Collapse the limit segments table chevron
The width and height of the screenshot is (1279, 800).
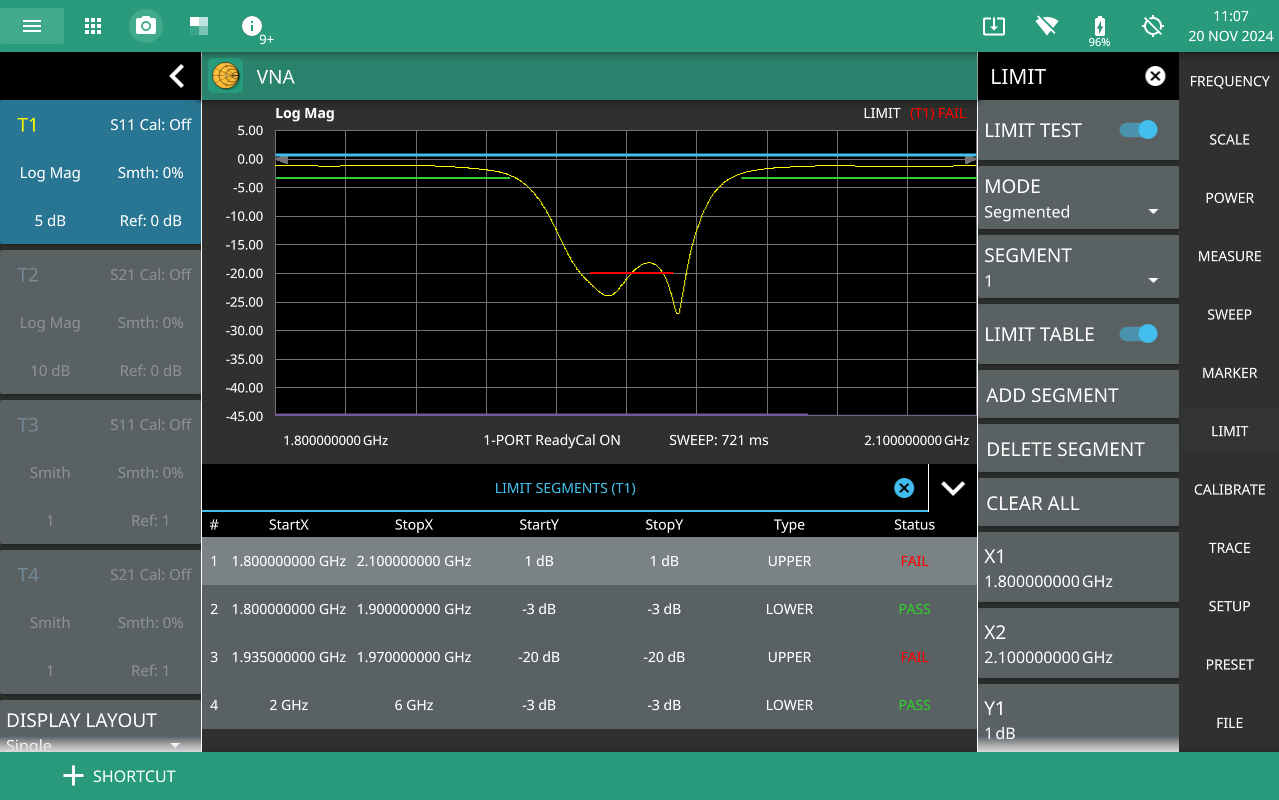click(953, 488)
